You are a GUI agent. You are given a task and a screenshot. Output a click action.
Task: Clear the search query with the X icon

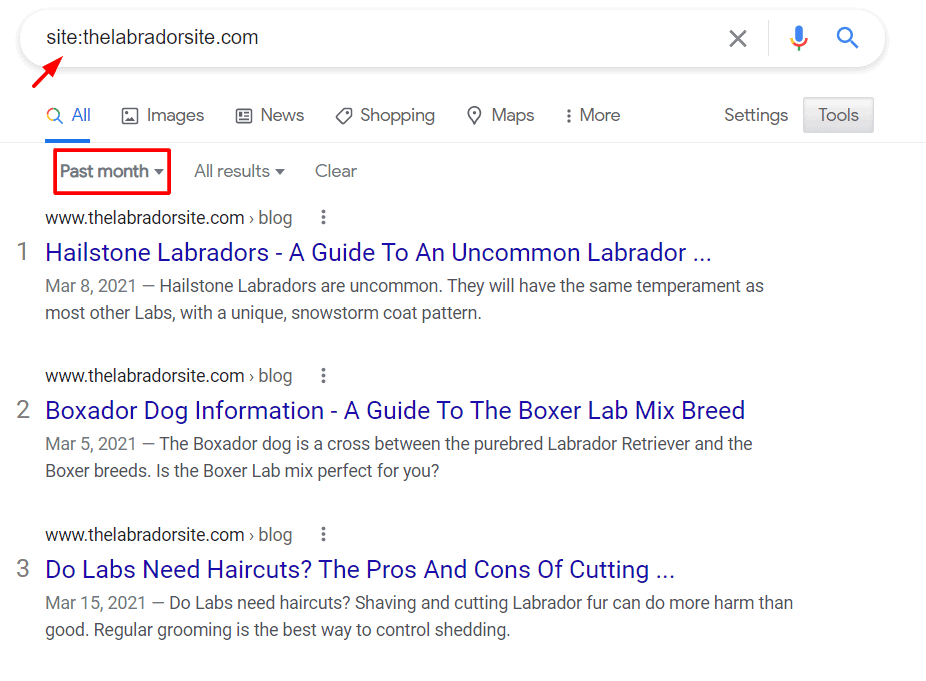(738, 38)
